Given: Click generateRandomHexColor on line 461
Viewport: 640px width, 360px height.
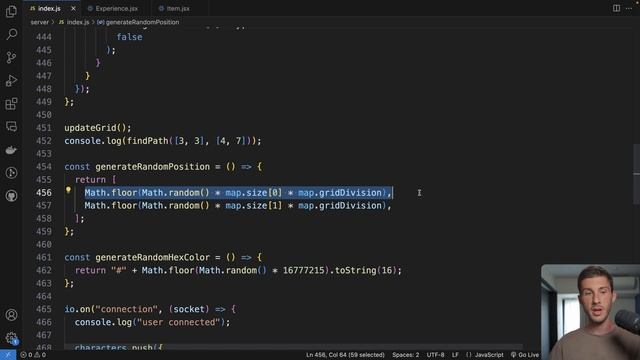Looking at the screenshot, I should 152,257.
